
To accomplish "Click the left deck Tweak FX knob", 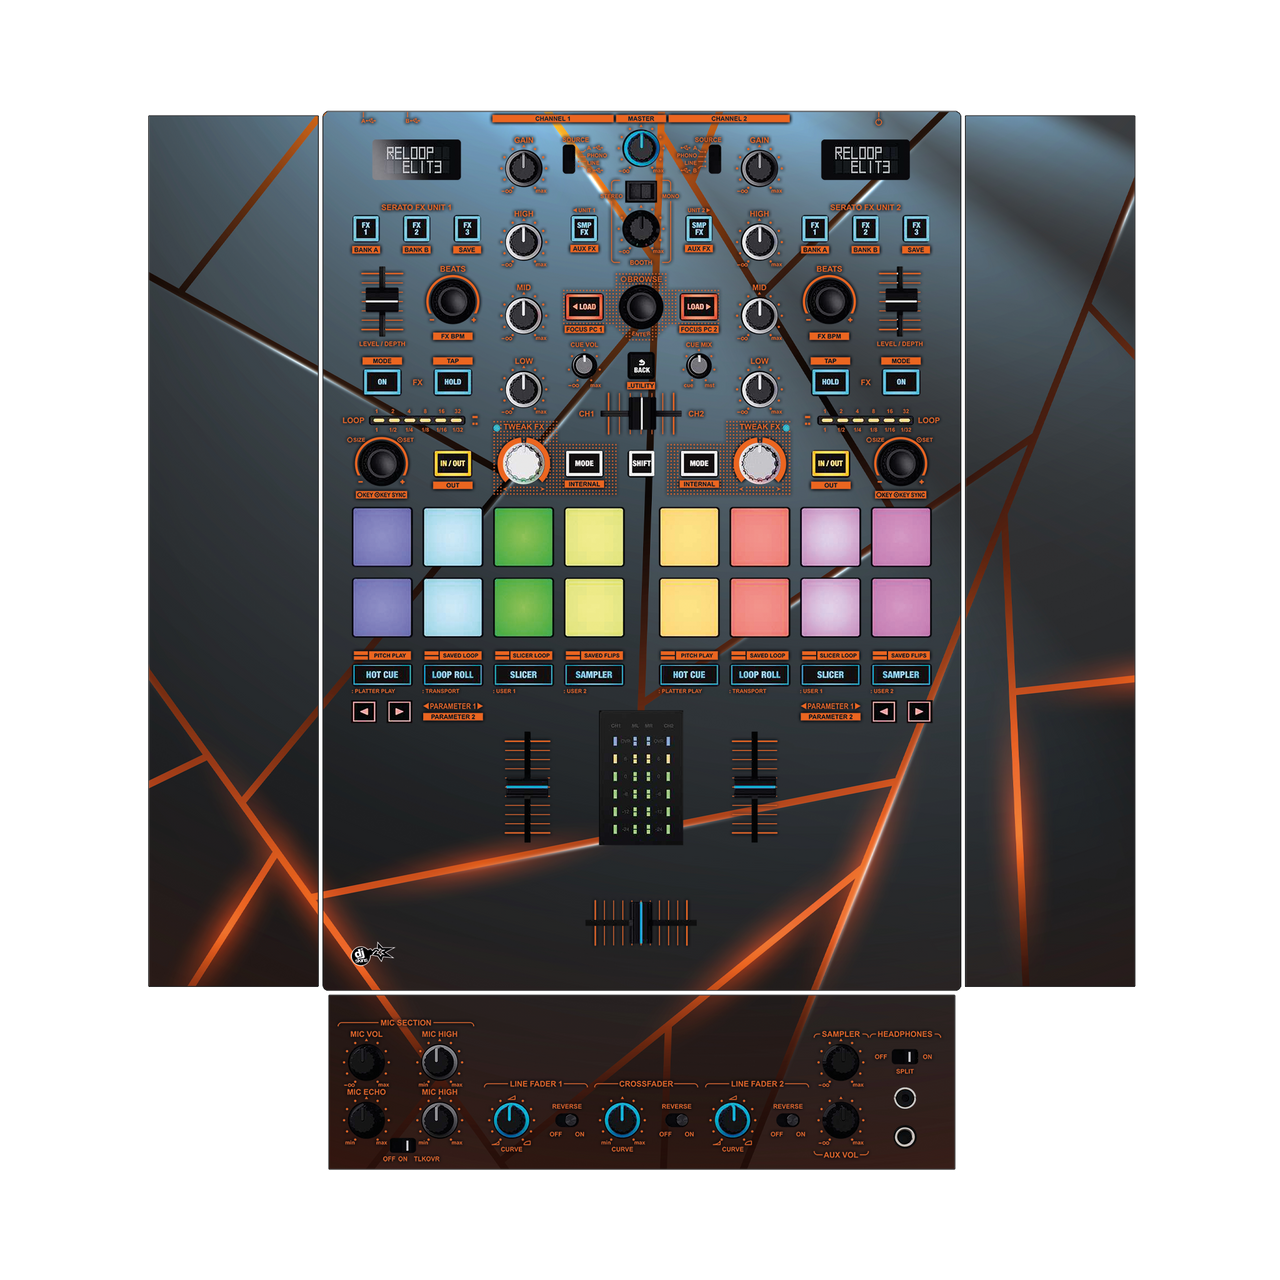I will [523, 463].
